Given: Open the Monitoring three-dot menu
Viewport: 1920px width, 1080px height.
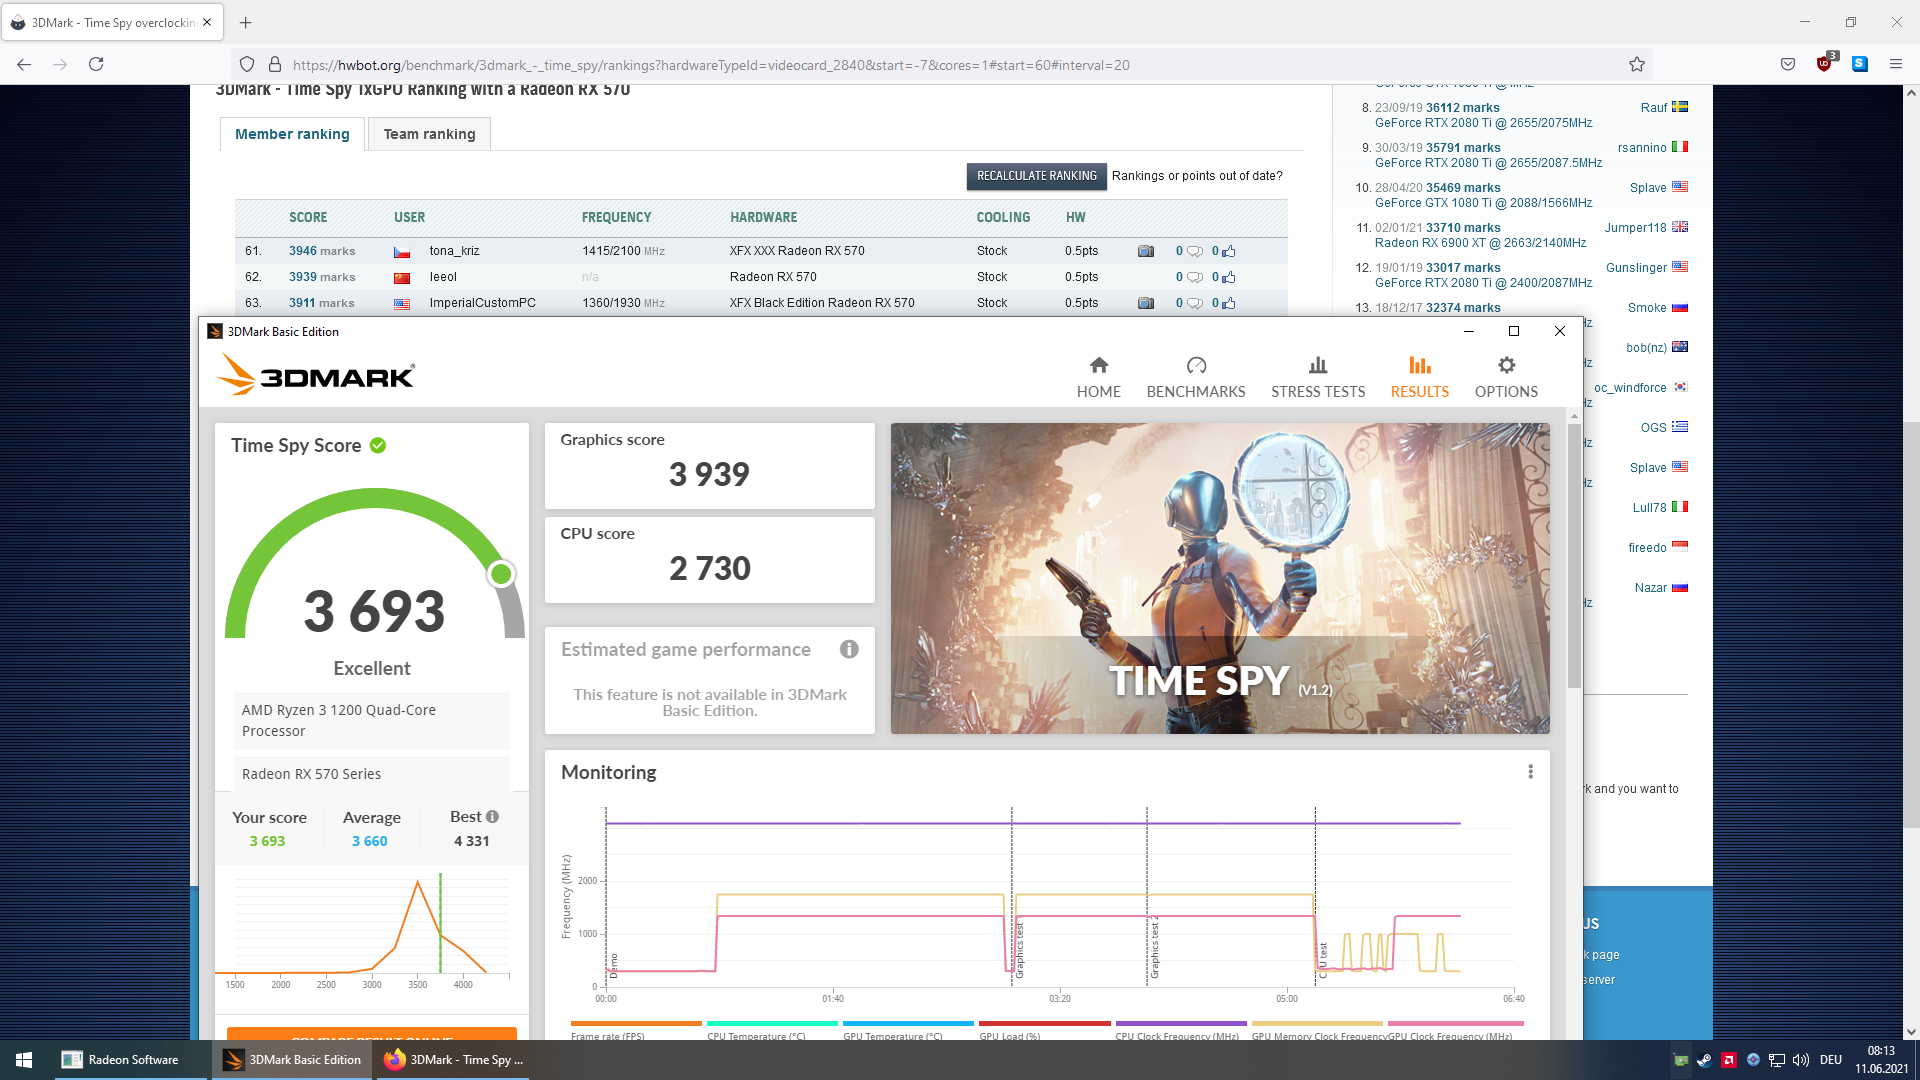Looking at the screenshot, I should [1530, 772].
